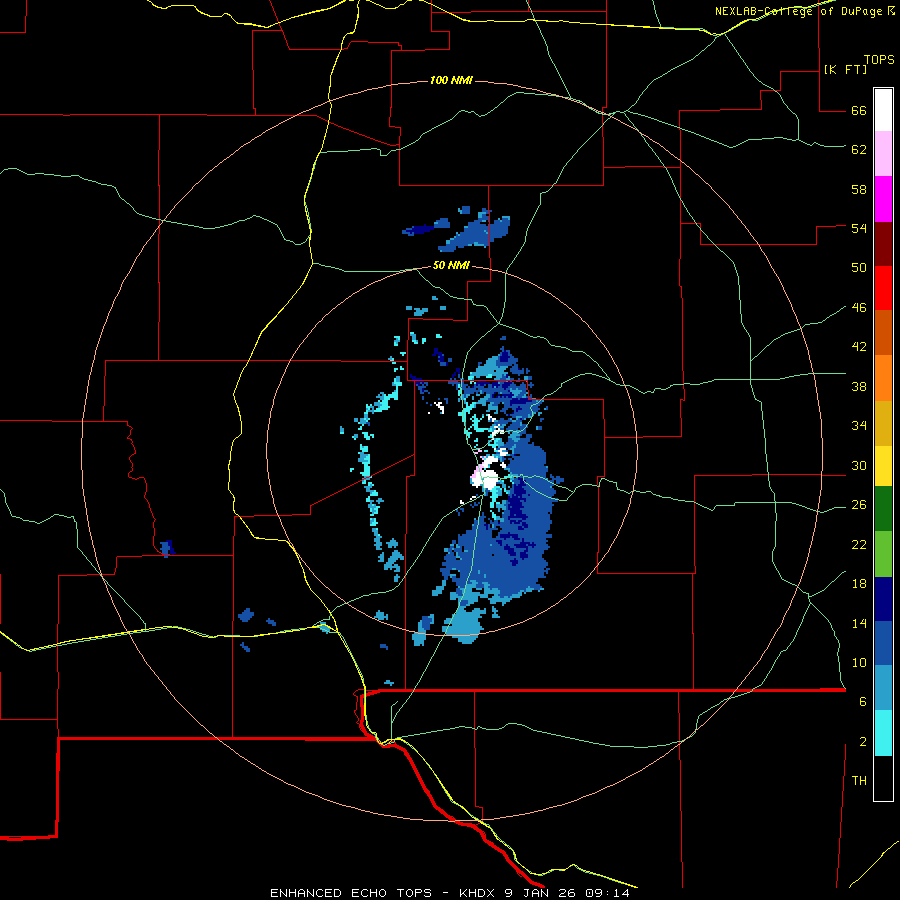Click the 09:14 timestamp

click(607, 893)
